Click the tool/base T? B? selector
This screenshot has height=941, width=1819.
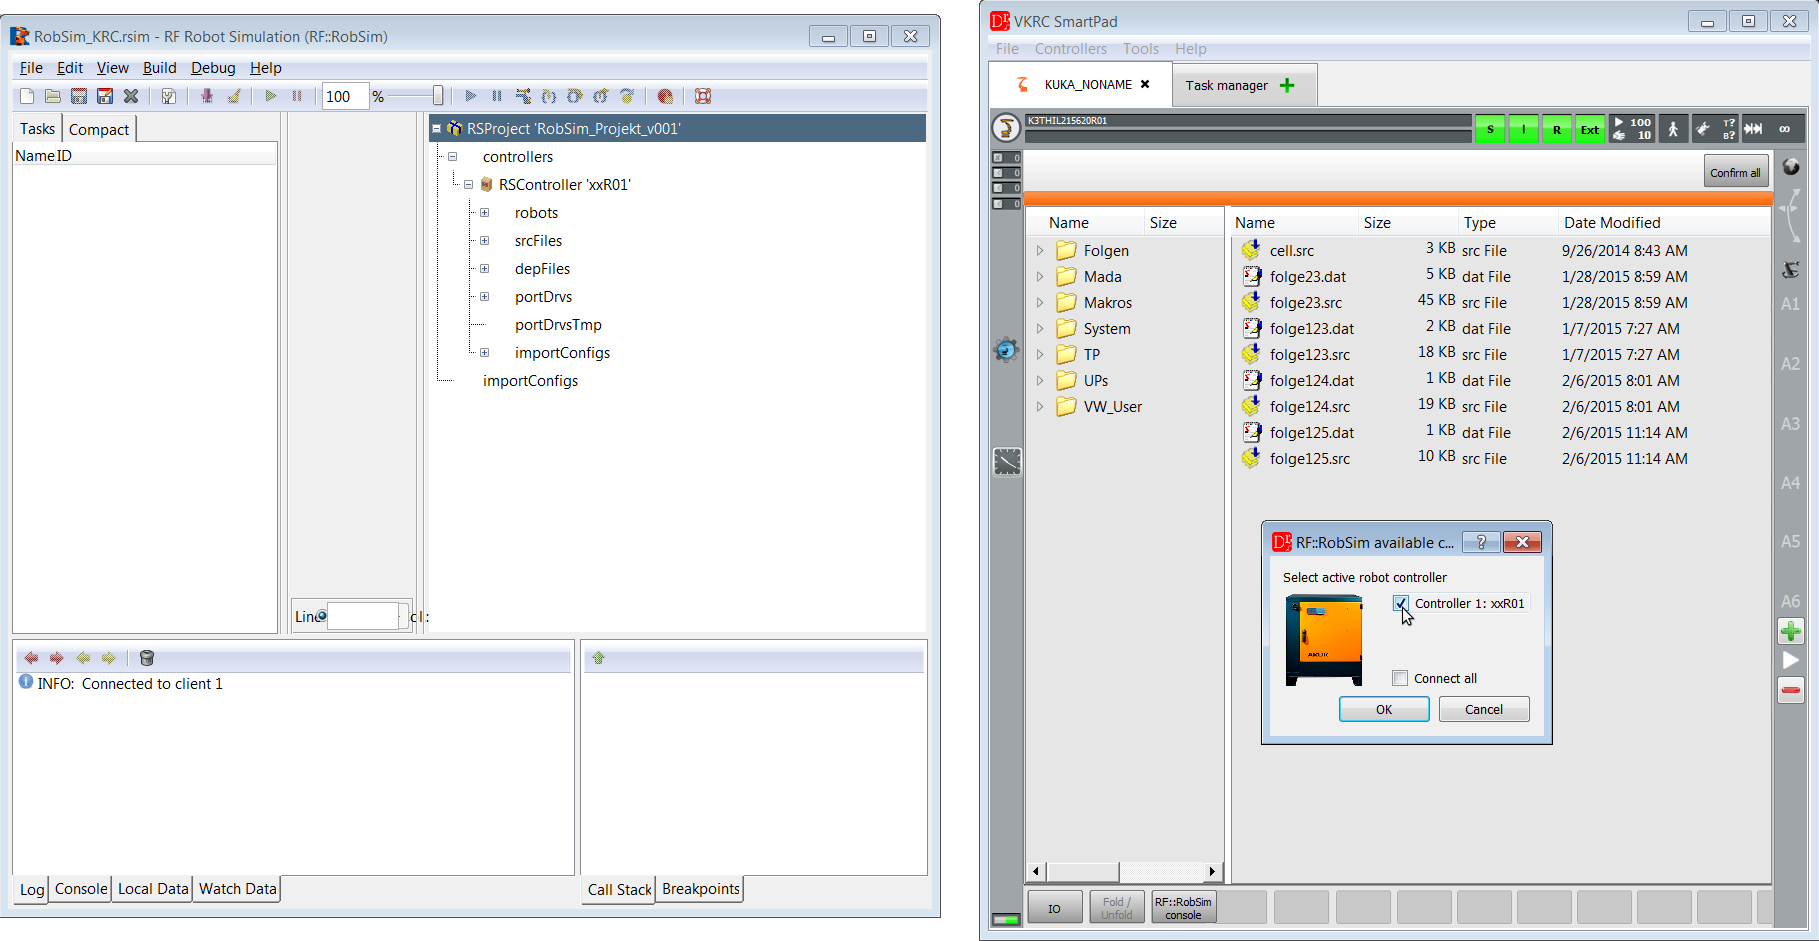pyautogui.click(x=1715, y=129)
